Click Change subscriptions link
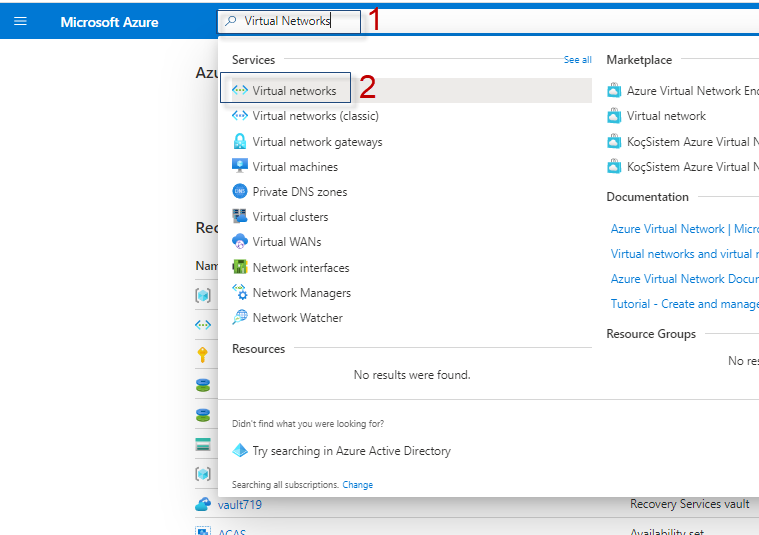The image size is (759, 535). tap(358, 485)
